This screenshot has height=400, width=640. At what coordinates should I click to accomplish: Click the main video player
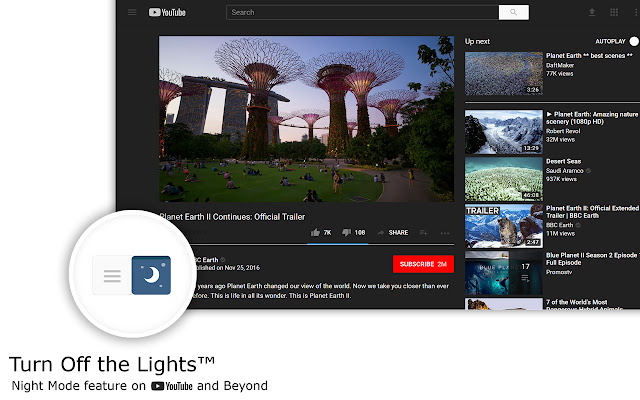coord(306,119)
